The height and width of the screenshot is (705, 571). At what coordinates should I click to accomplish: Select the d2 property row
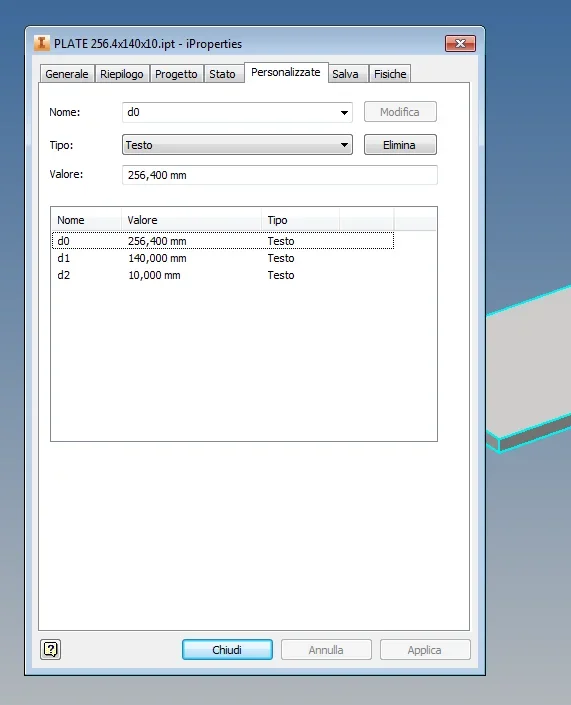(x=223, y=275)
